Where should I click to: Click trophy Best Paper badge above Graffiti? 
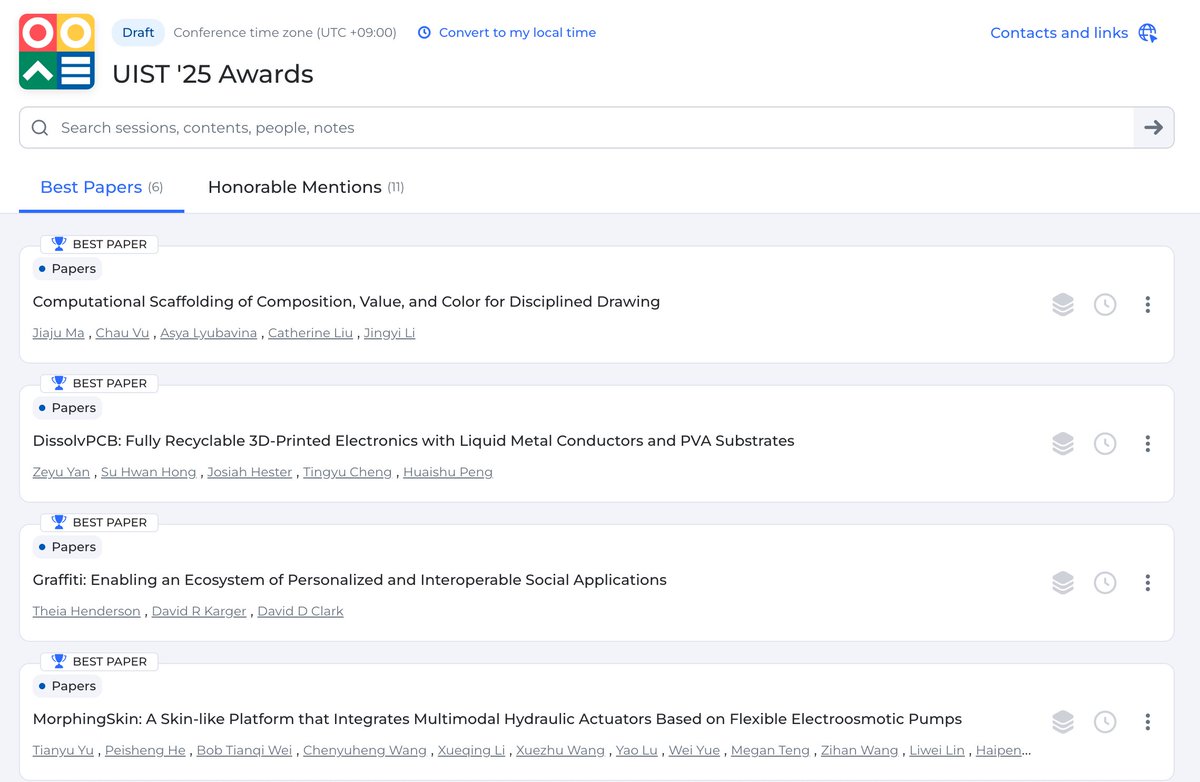click(x=99, y=522)
